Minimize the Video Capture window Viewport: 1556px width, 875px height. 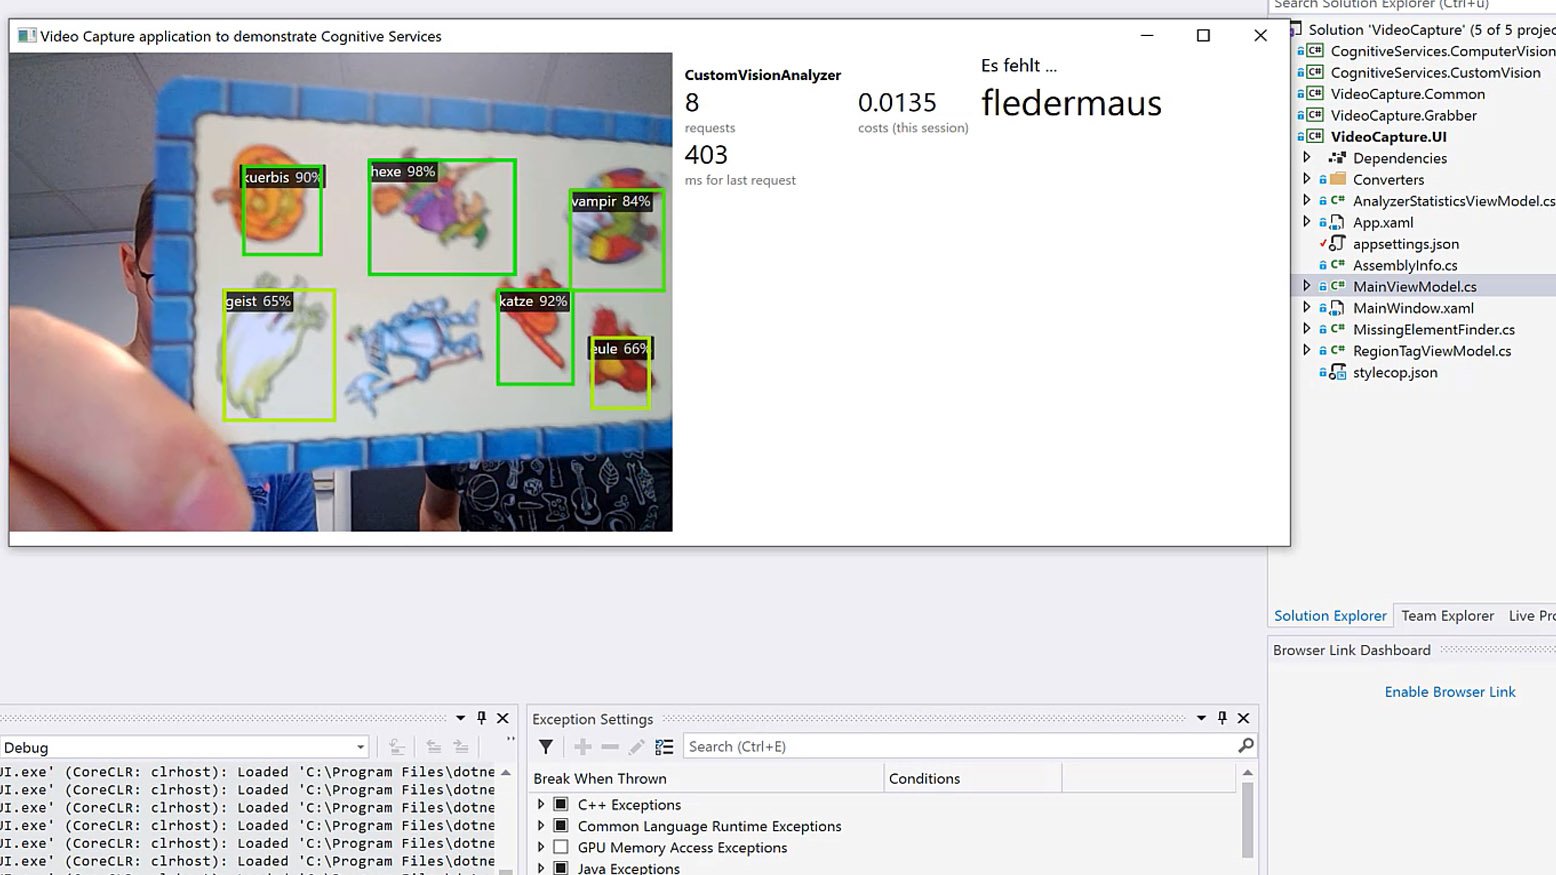pyautogui.click(x=1147, y=35)
